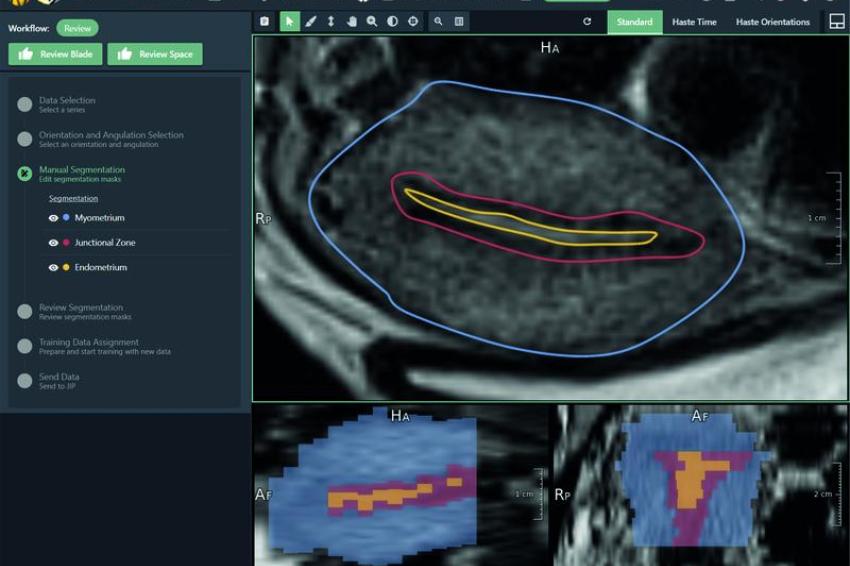Open the Orientation and Angulation Selection step
The image size is (850, 566).
click(x=100, y=139)
